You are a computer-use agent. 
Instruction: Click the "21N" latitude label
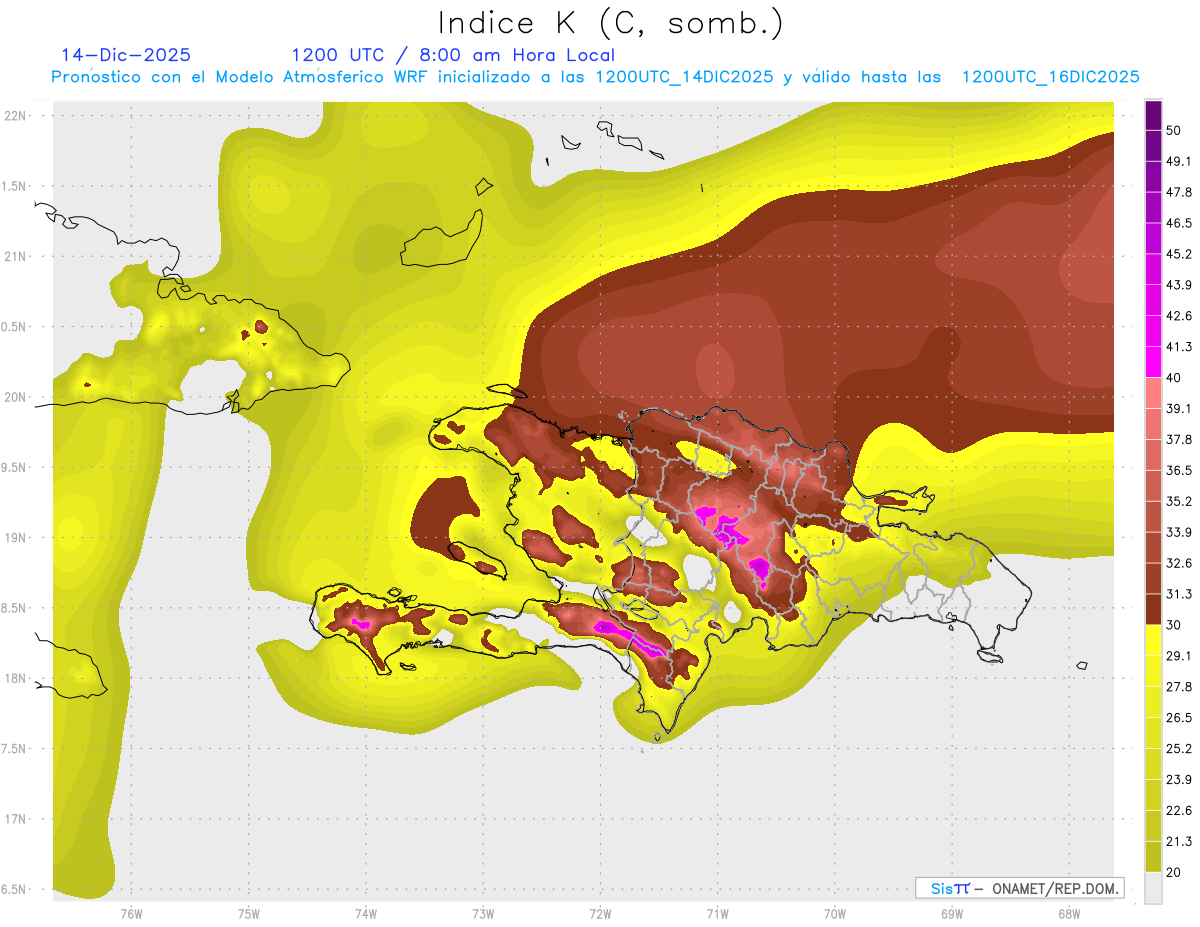[15, 256]
